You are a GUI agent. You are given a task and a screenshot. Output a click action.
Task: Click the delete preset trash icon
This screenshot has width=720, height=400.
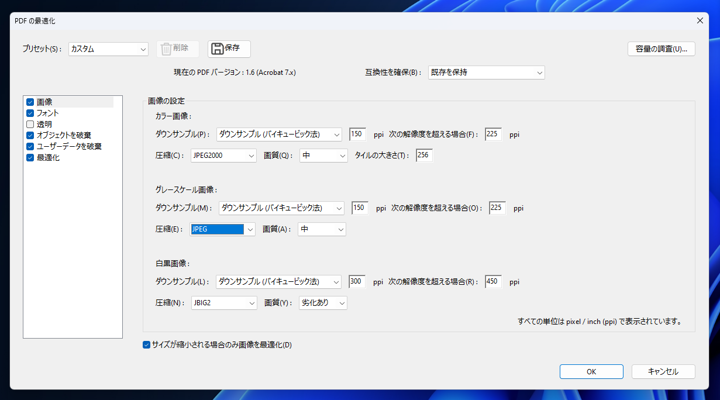(x=166, y=49)
